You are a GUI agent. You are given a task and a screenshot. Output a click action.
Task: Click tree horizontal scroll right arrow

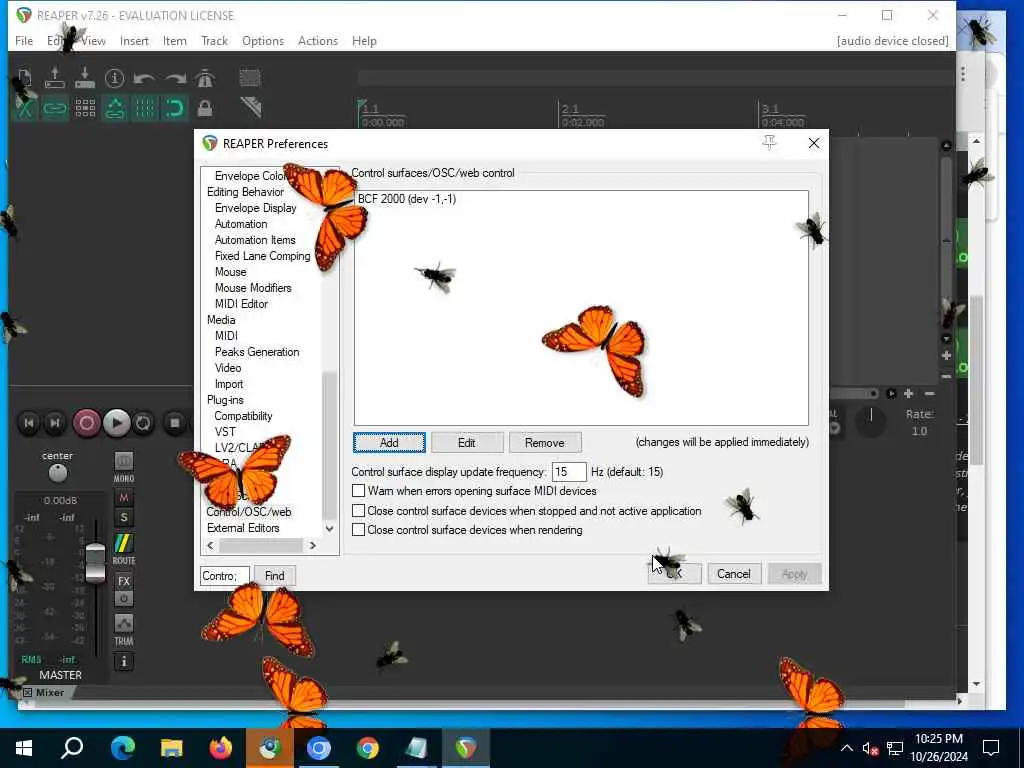click(313, 545)
